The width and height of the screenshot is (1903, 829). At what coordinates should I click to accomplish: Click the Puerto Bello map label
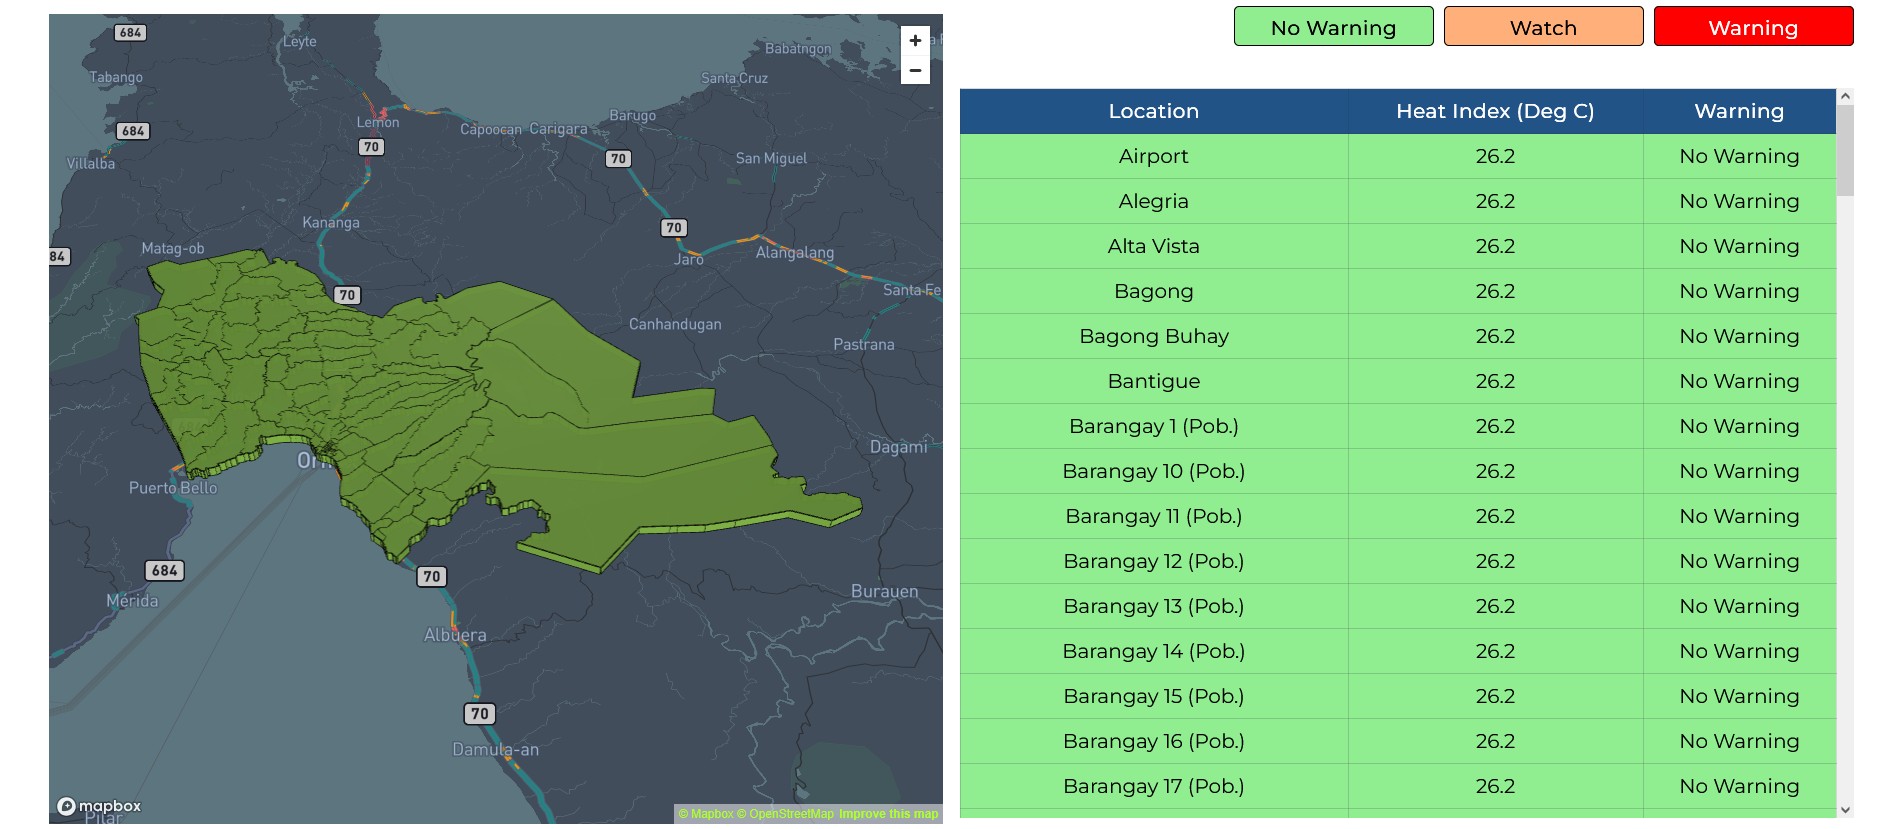[173, 488]
